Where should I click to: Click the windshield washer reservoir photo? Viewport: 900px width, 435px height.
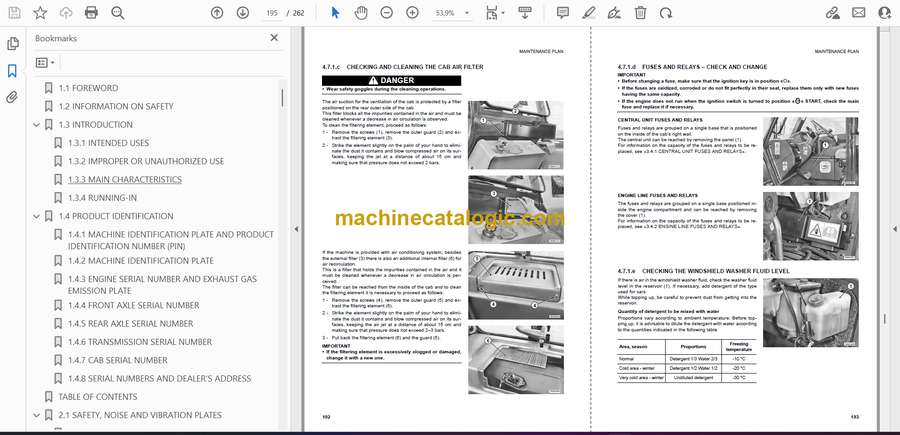(810, 312)
